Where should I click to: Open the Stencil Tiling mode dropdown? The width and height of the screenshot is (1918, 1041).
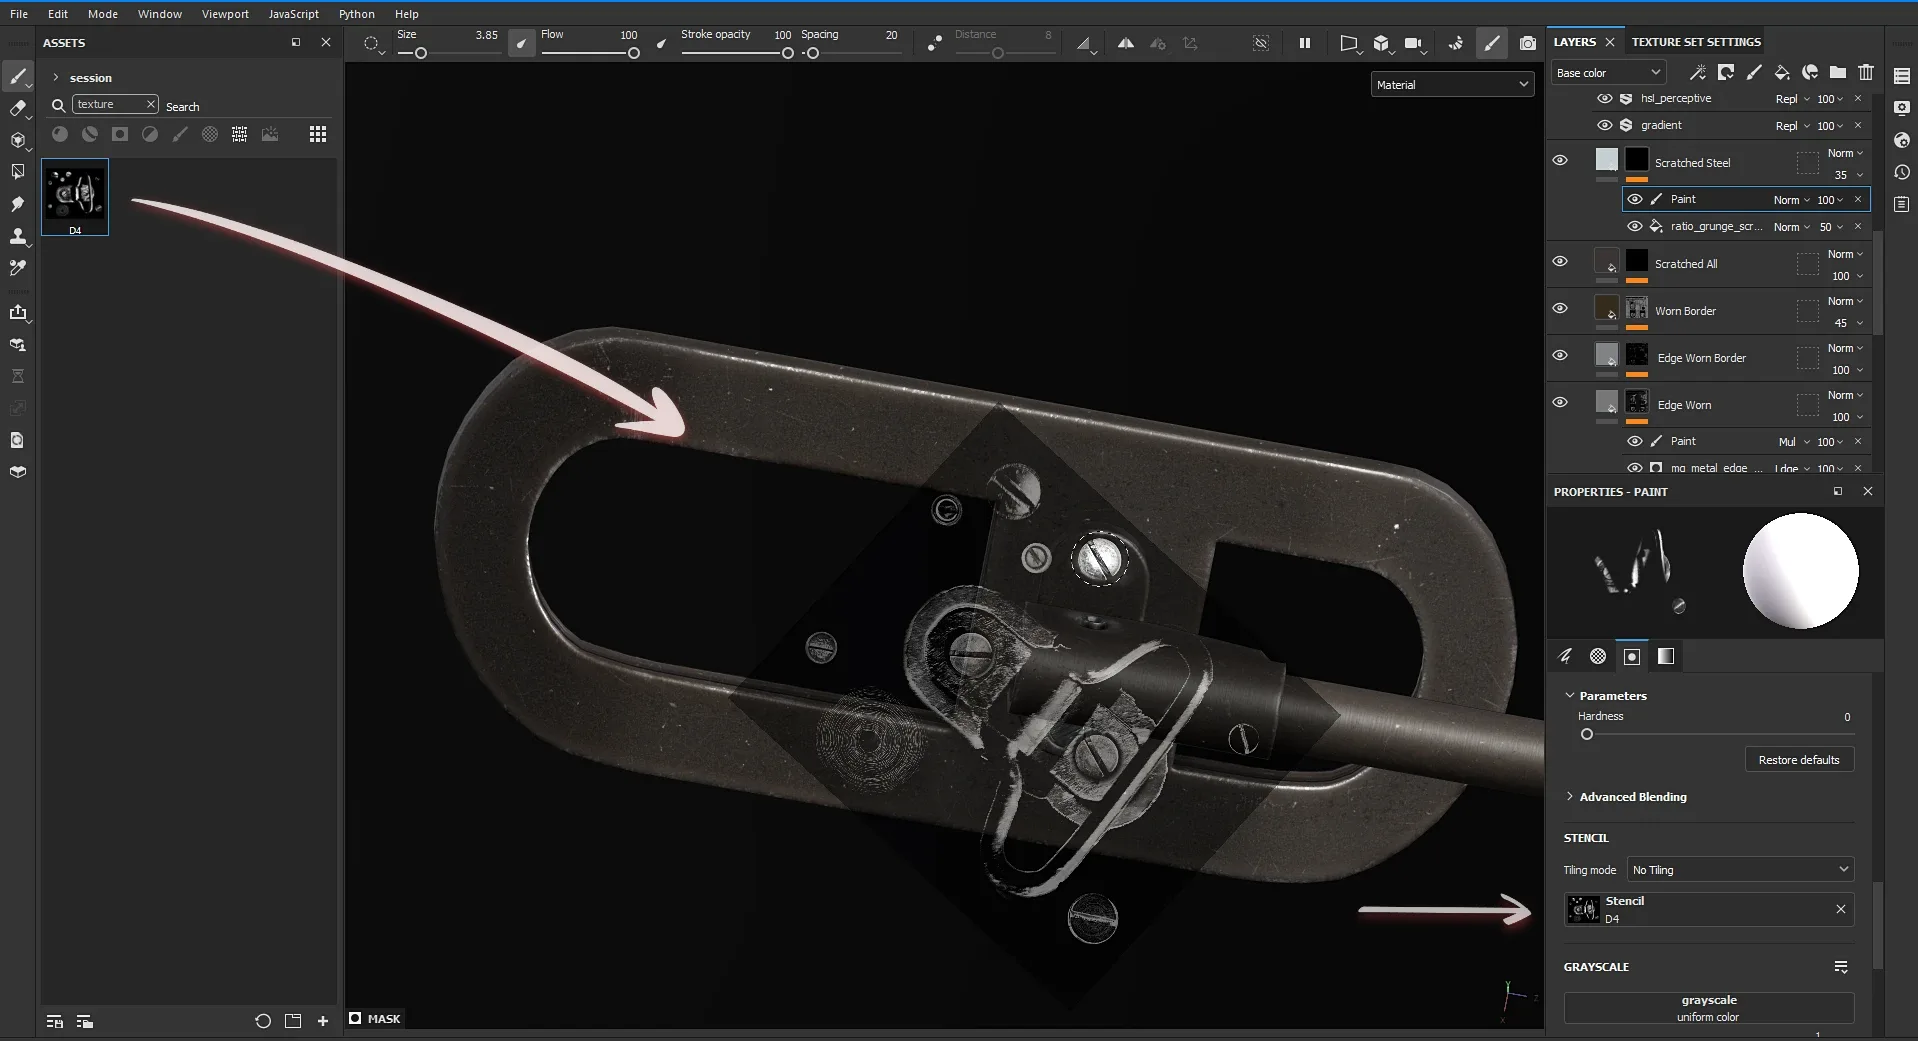click(1740, 870)
